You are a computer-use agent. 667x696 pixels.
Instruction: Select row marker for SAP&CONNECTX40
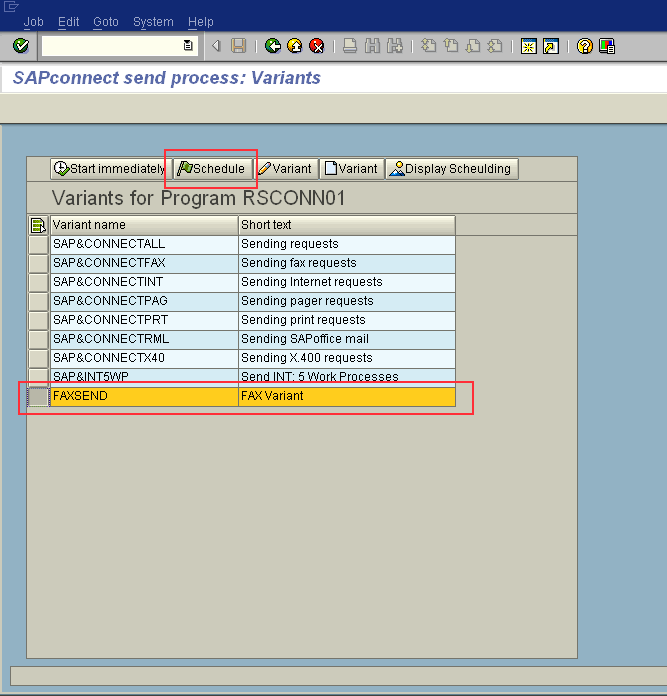[x=39, y=359]
